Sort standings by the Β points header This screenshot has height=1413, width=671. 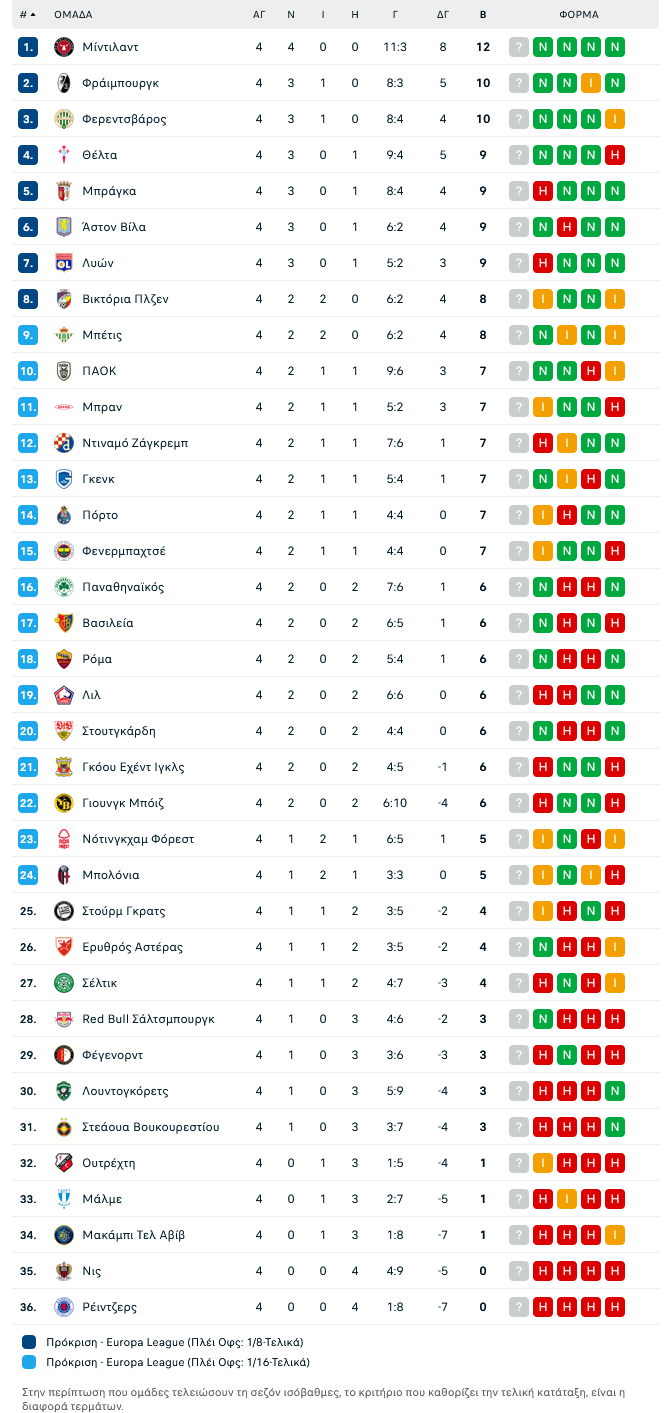point(483,15)
